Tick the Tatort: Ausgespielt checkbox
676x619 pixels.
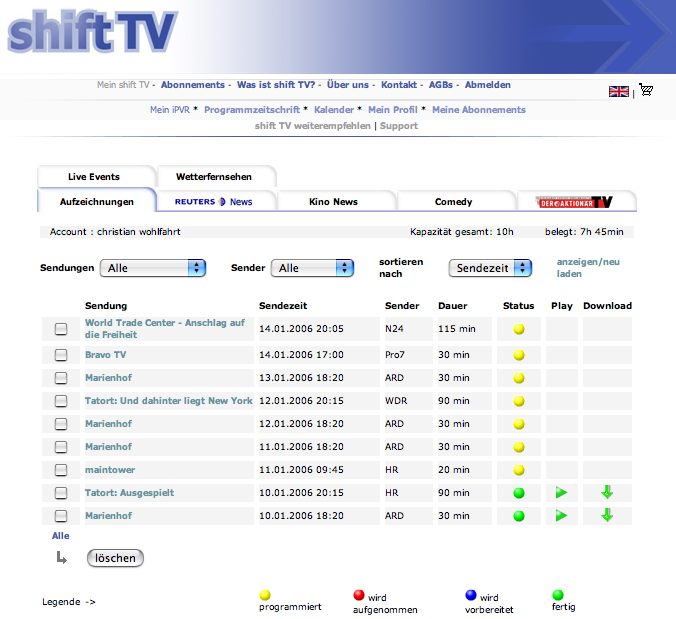[61, 493]
